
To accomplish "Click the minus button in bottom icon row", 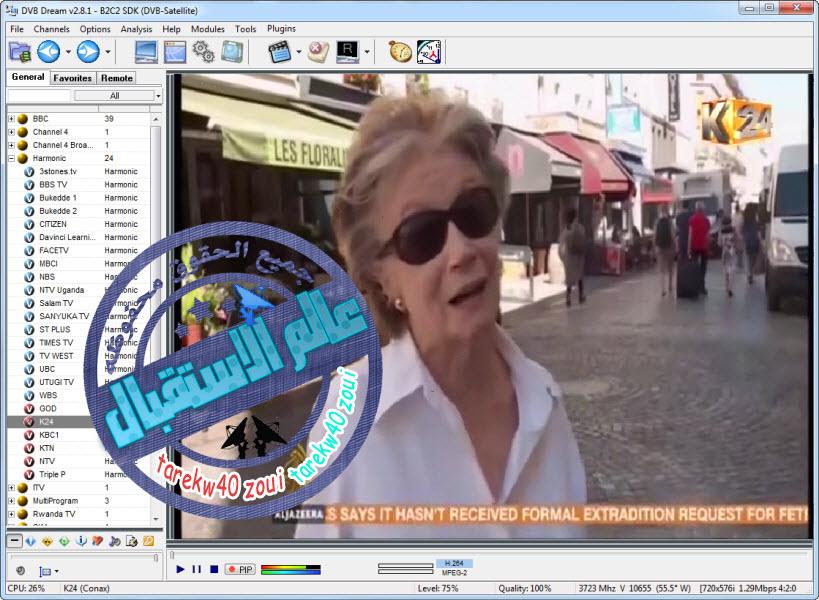I will click(15, 541).
